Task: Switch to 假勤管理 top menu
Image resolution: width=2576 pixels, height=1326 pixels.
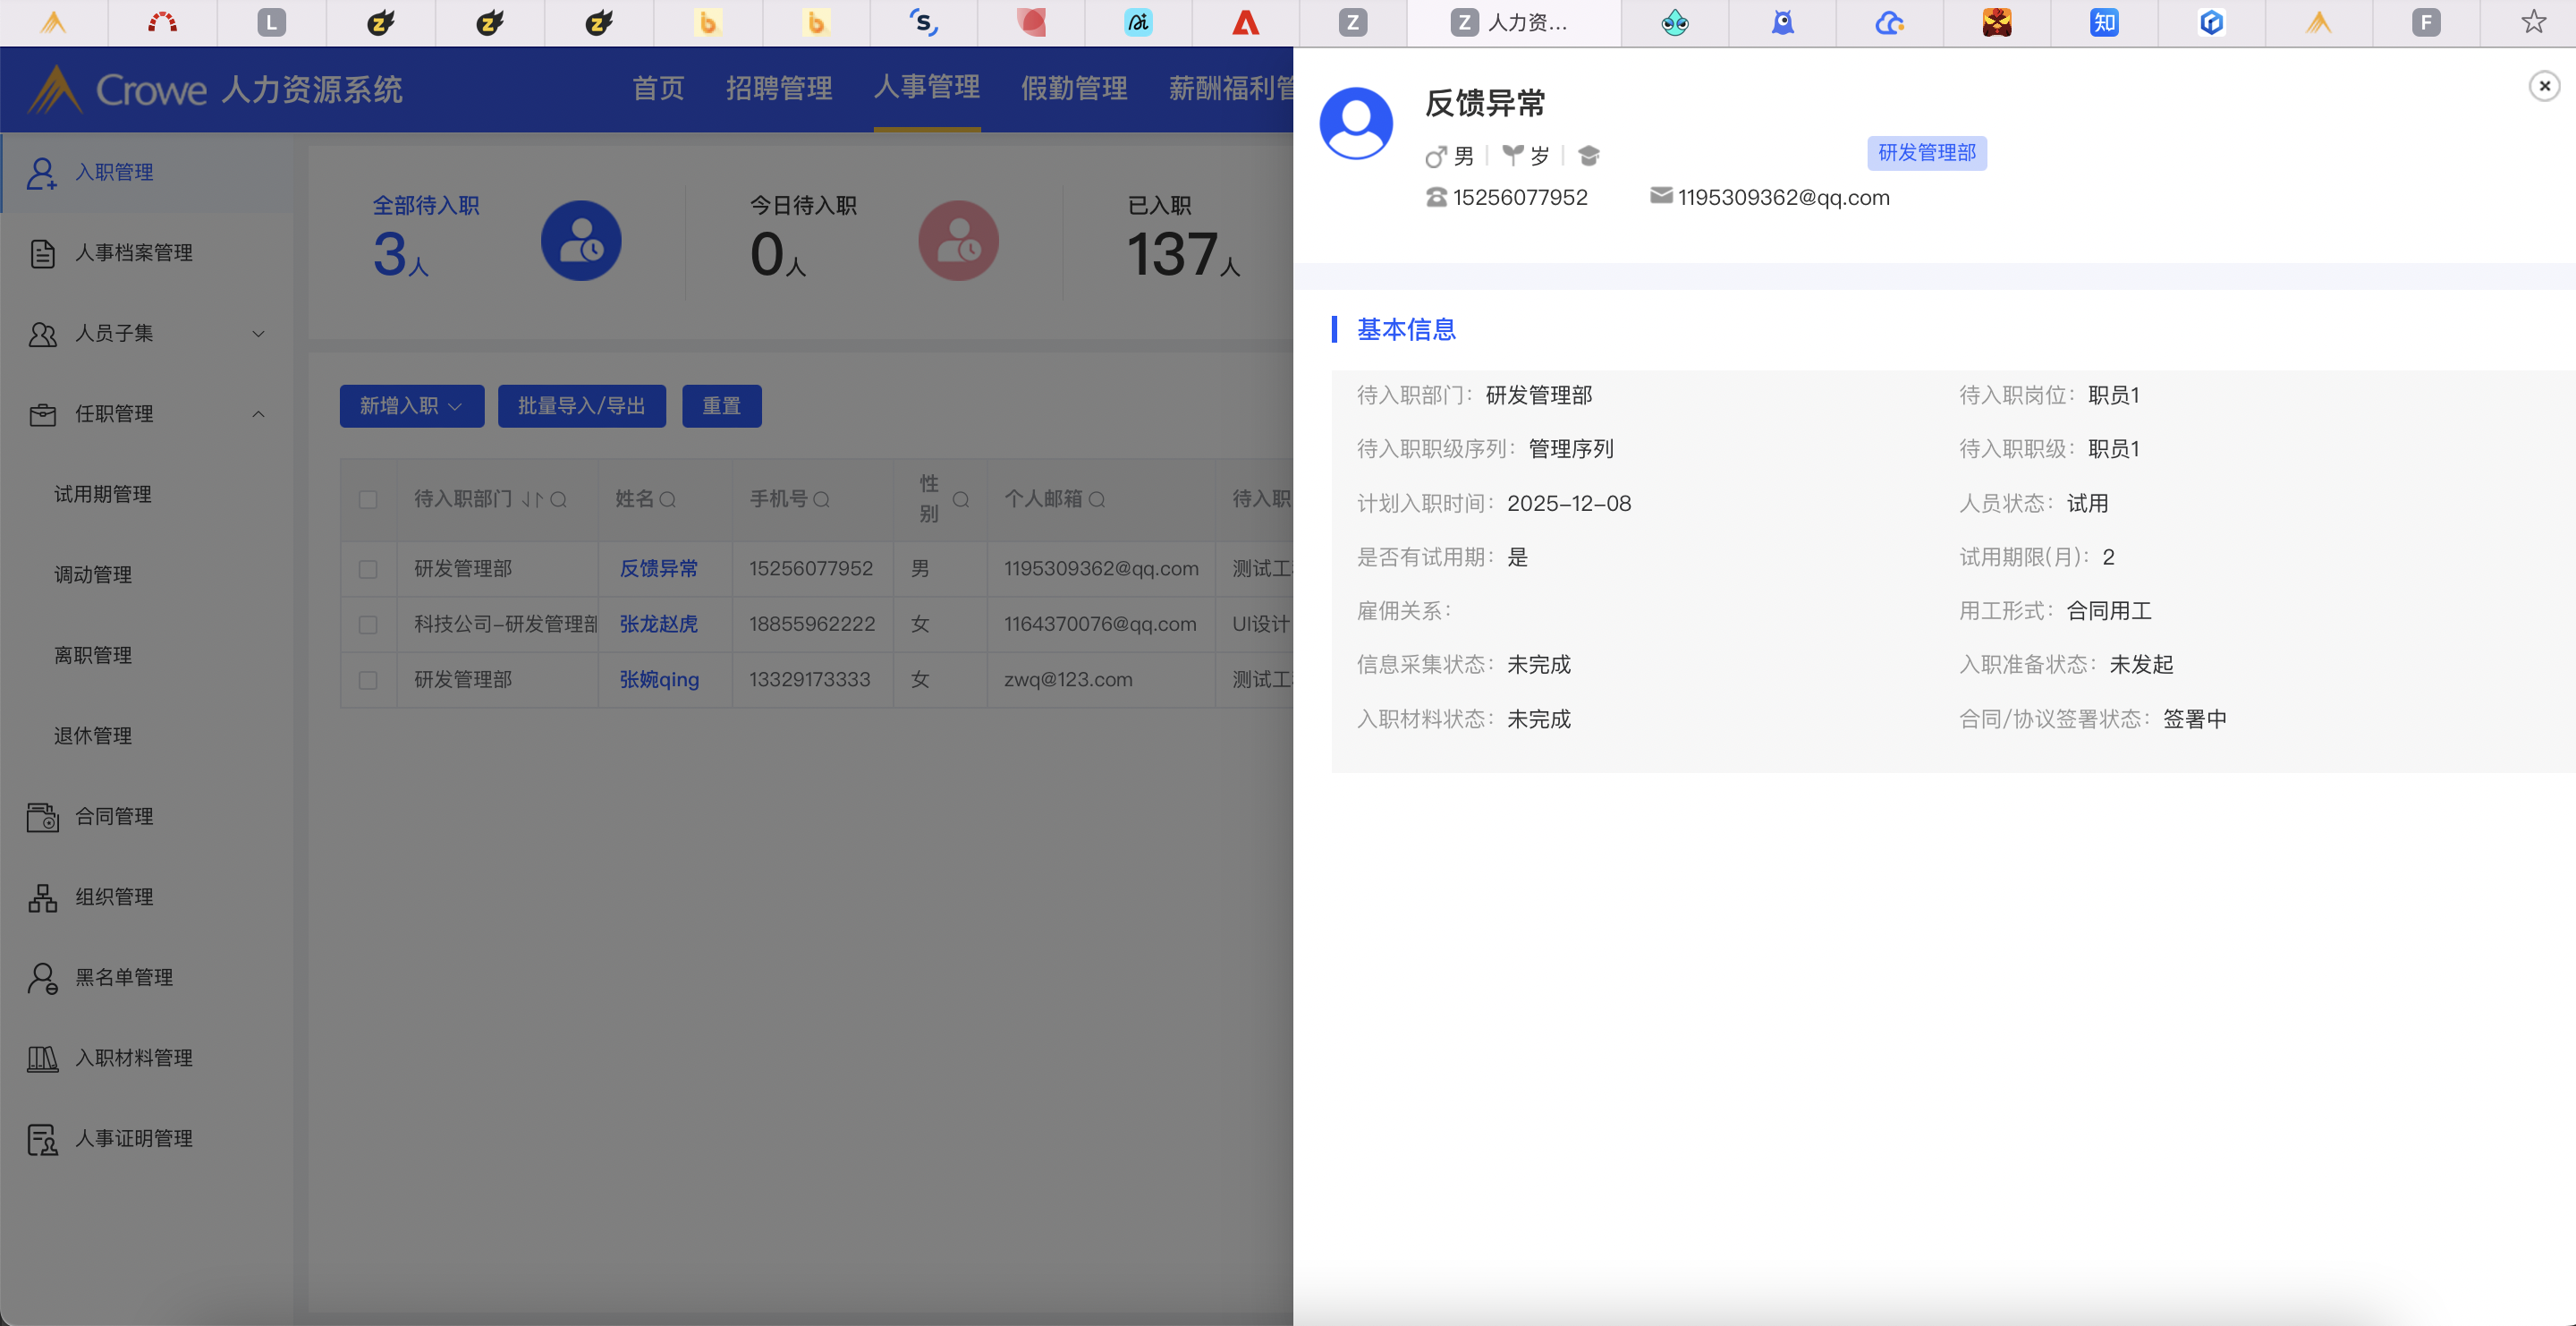Action: 1073,88
